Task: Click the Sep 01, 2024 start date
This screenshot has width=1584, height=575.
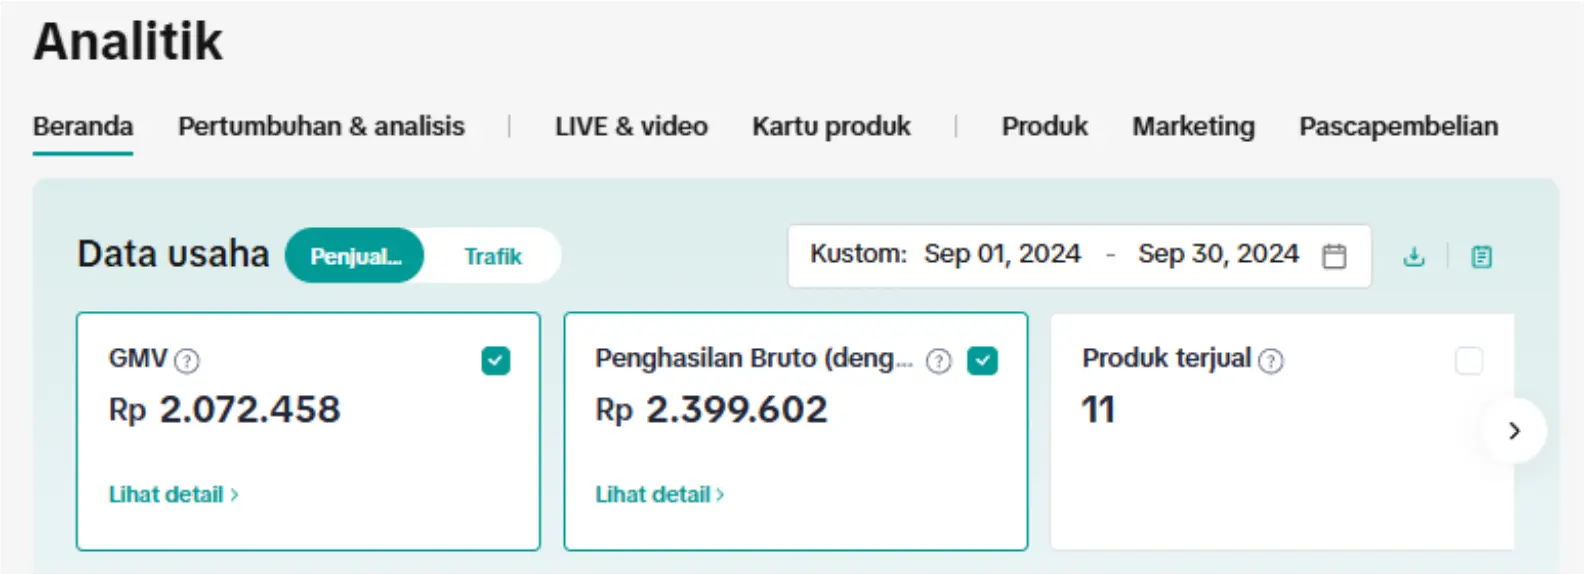Action: point(1002,255)
